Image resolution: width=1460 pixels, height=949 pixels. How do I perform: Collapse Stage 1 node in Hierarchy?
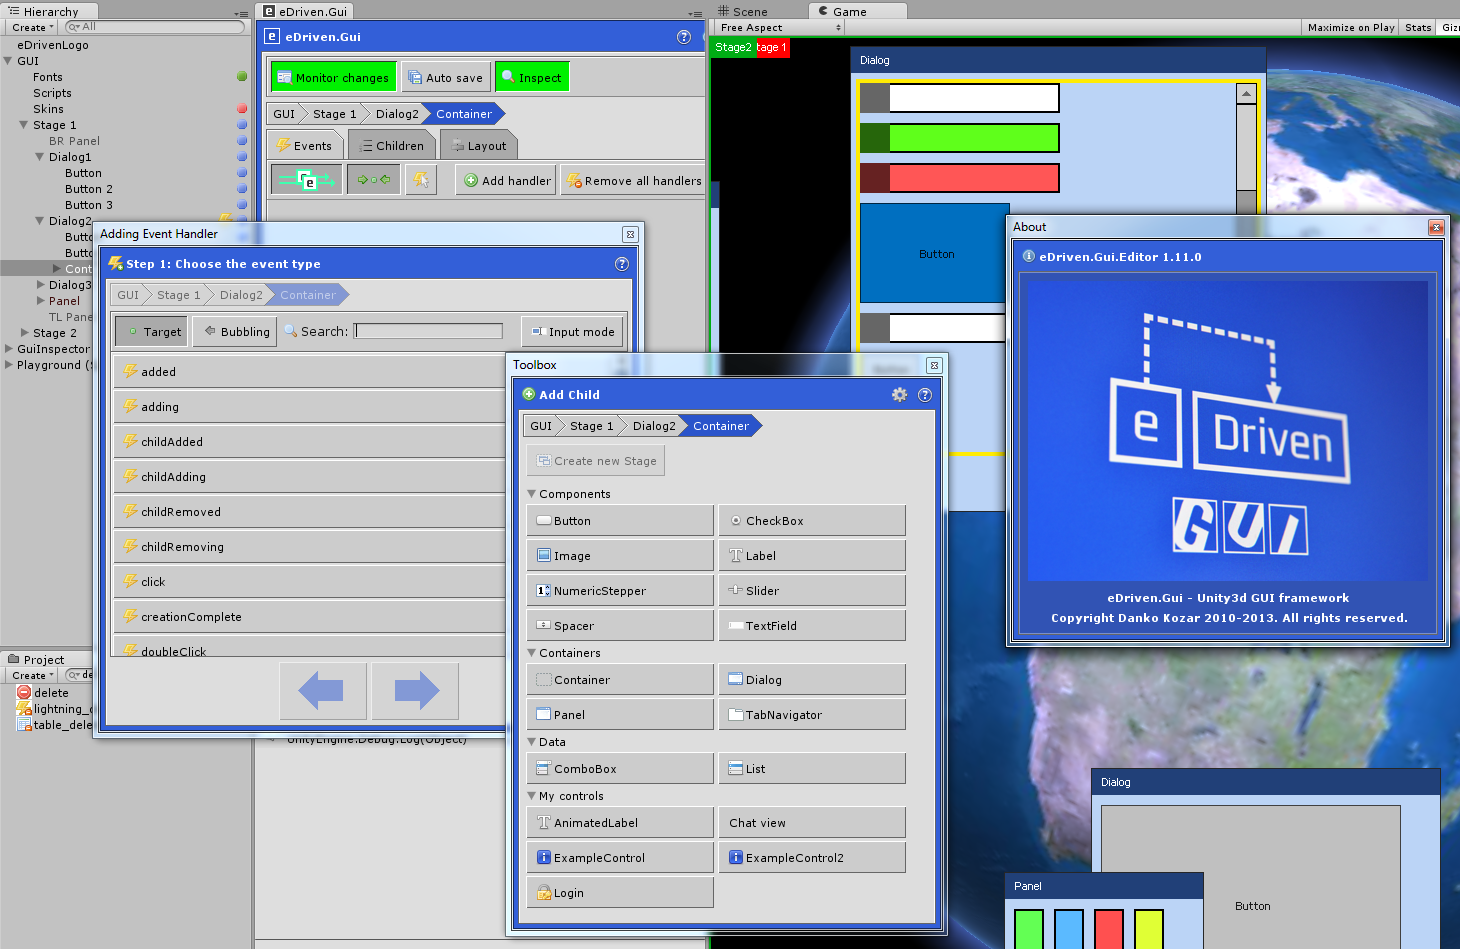click(24, 125)
